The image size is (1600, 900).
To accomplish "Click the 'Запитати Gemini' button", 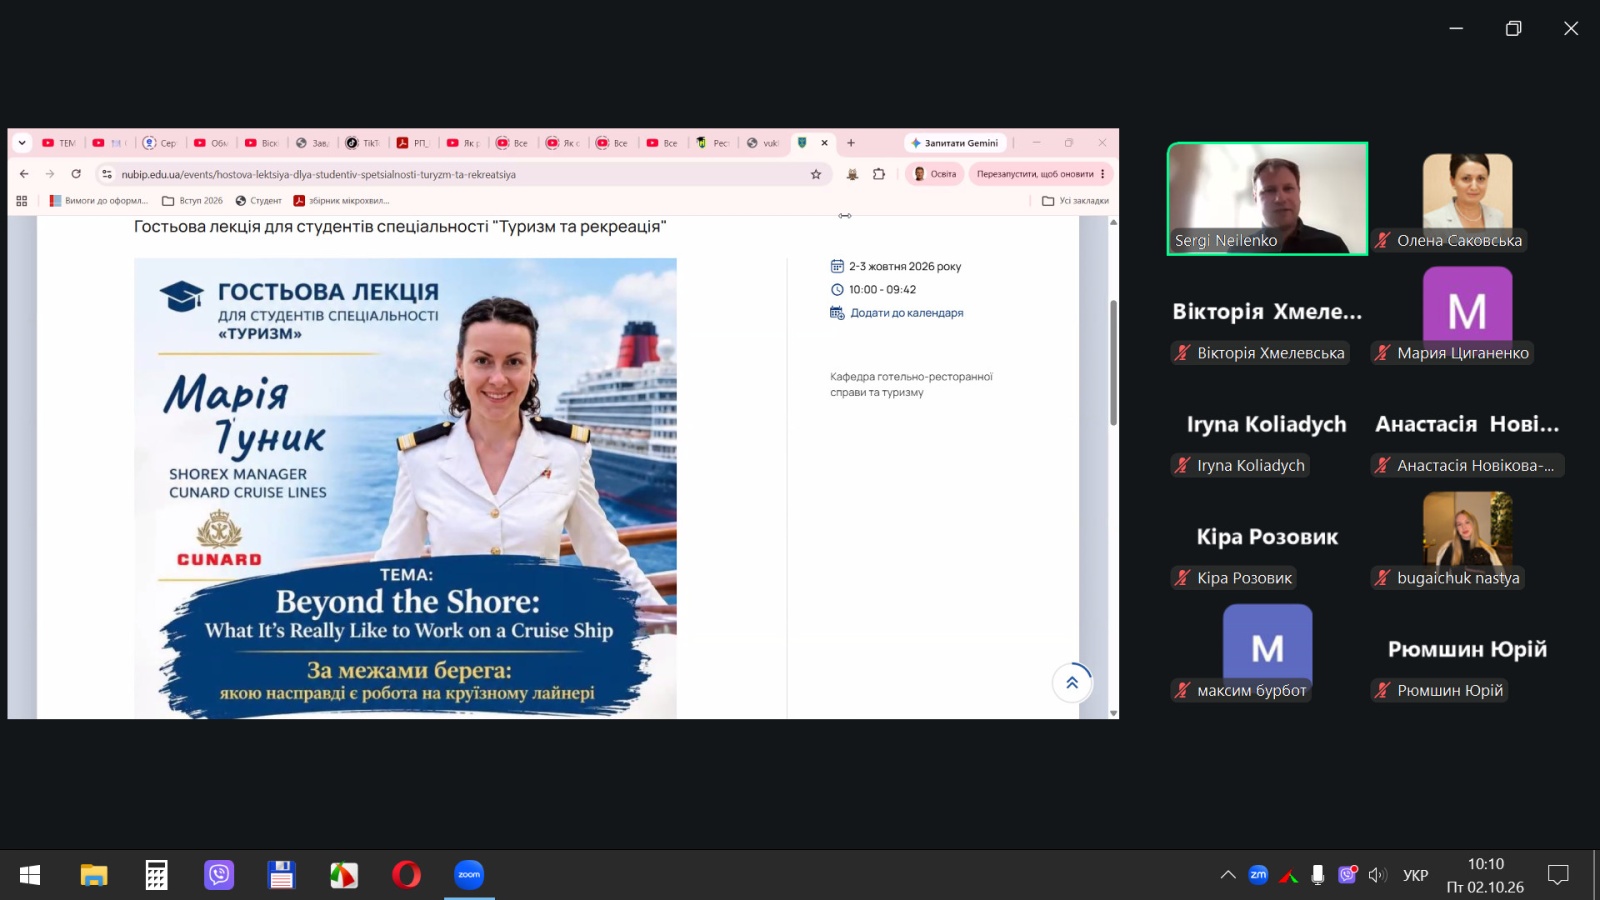I will coord(955,143).
